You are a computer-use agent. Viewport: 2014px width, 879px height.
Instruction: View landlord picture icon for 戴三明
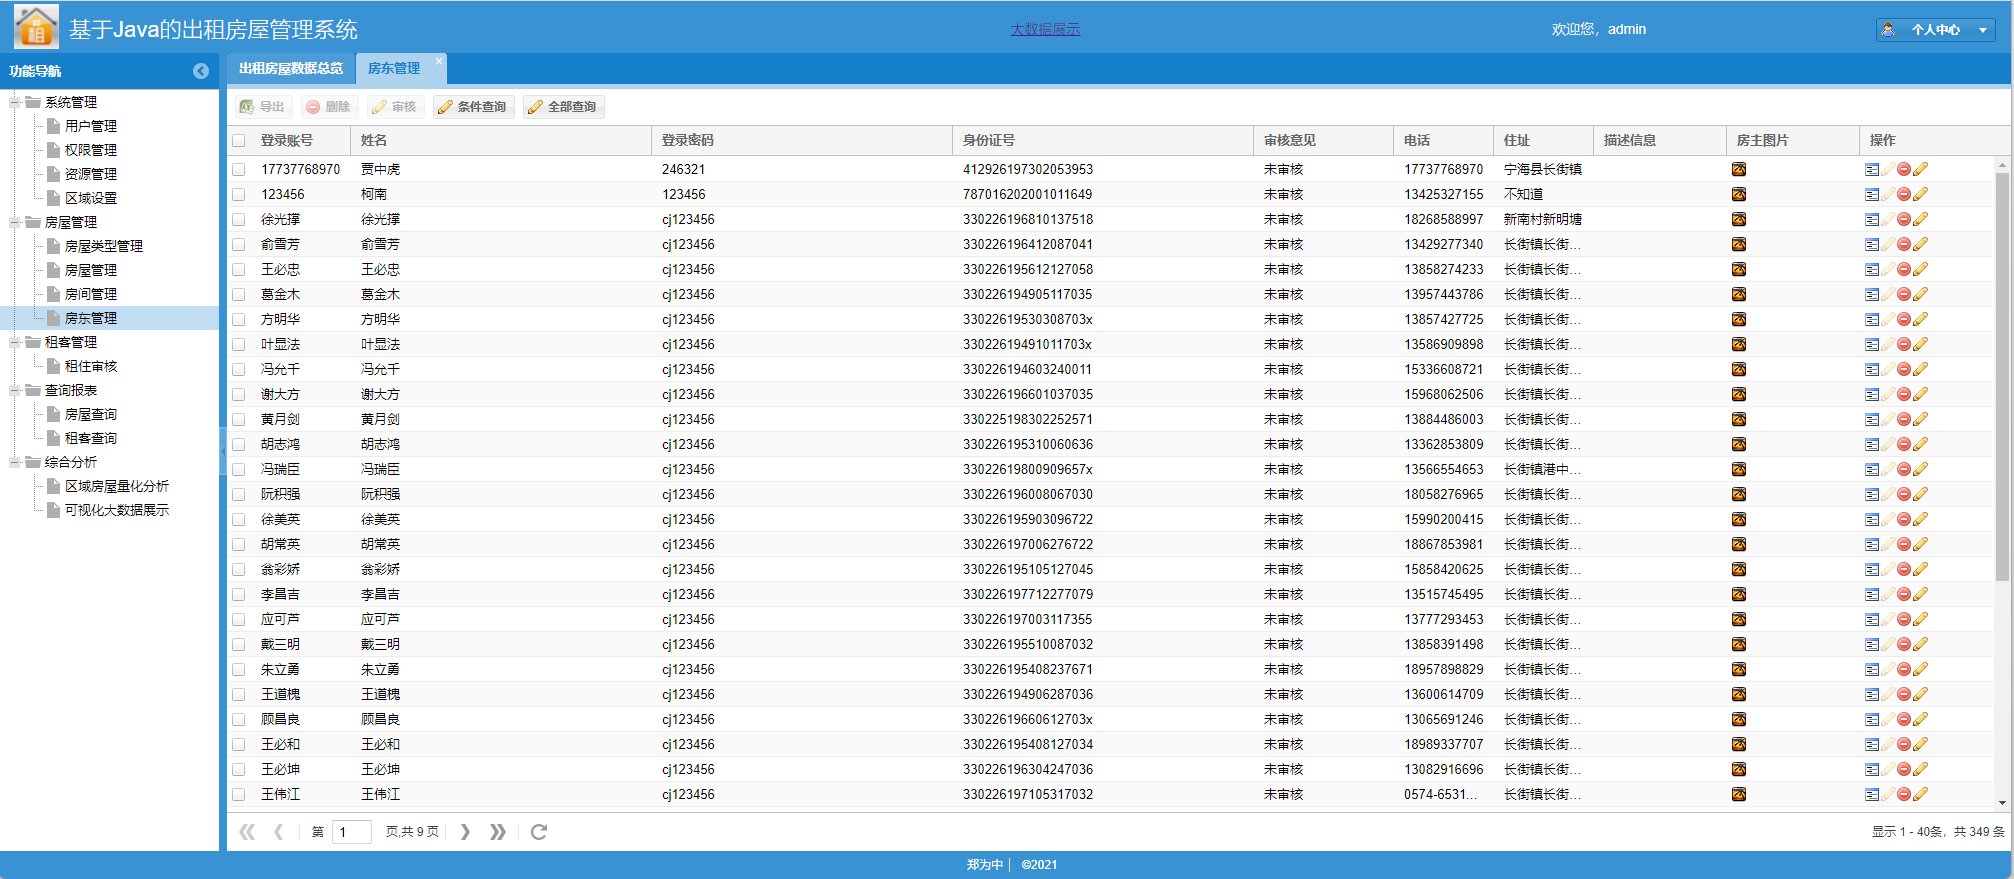point(1739,644)
